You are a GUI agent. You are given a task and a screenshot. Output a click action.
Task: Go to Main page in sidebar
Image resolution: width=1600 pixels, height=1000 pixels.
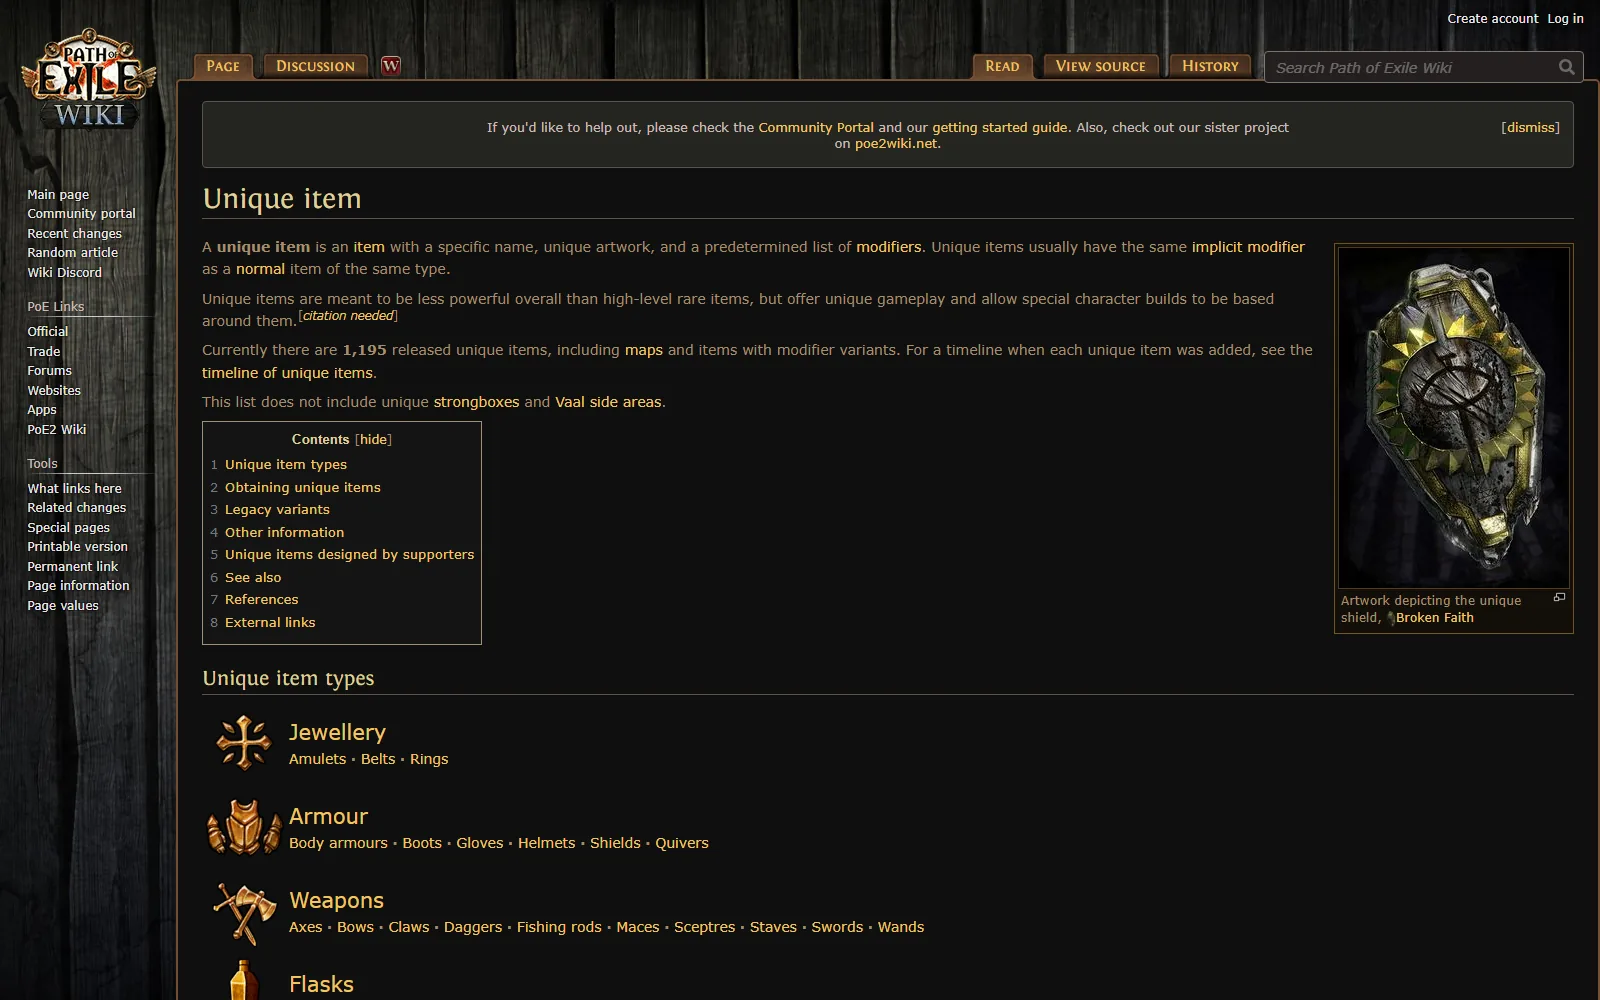[x=58, y=194]
